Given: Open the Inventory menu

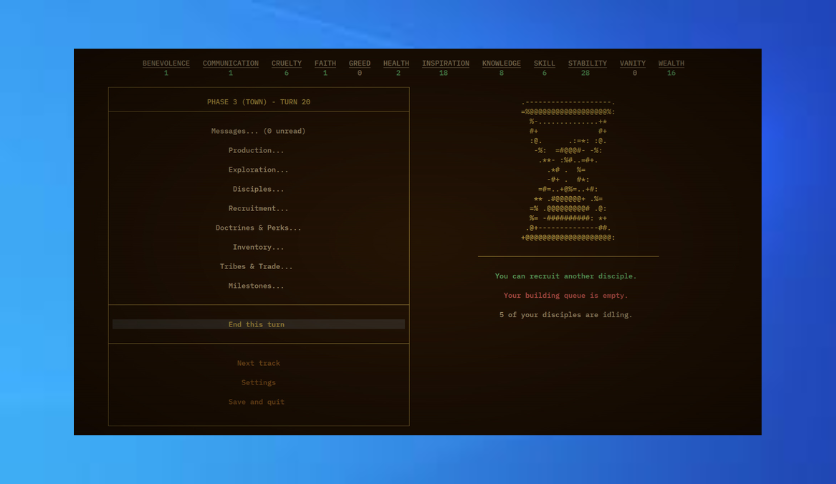Looking at the screenshot, I should pyautogui.click(x=258, y=247).
